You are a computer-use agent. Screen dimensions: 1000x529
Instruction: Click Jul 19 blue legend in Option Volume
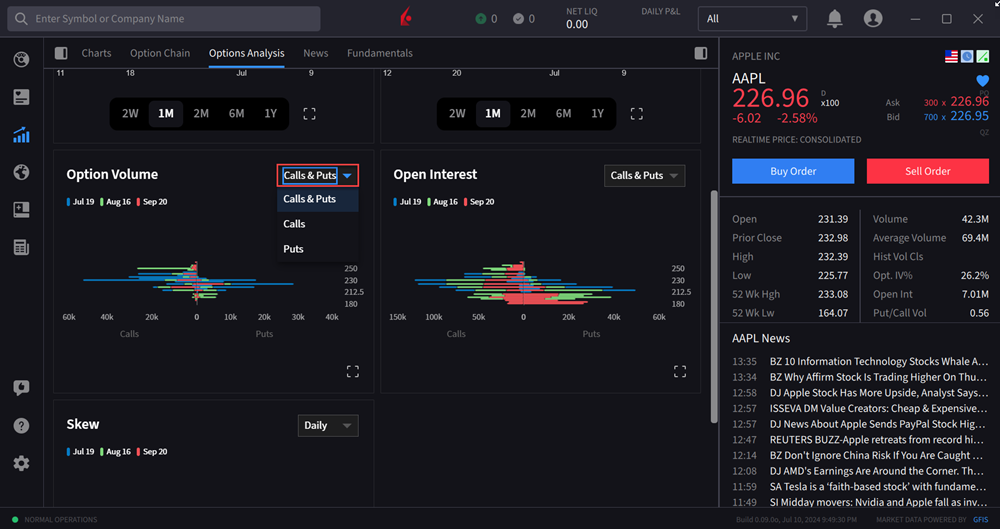click(81, 202)
